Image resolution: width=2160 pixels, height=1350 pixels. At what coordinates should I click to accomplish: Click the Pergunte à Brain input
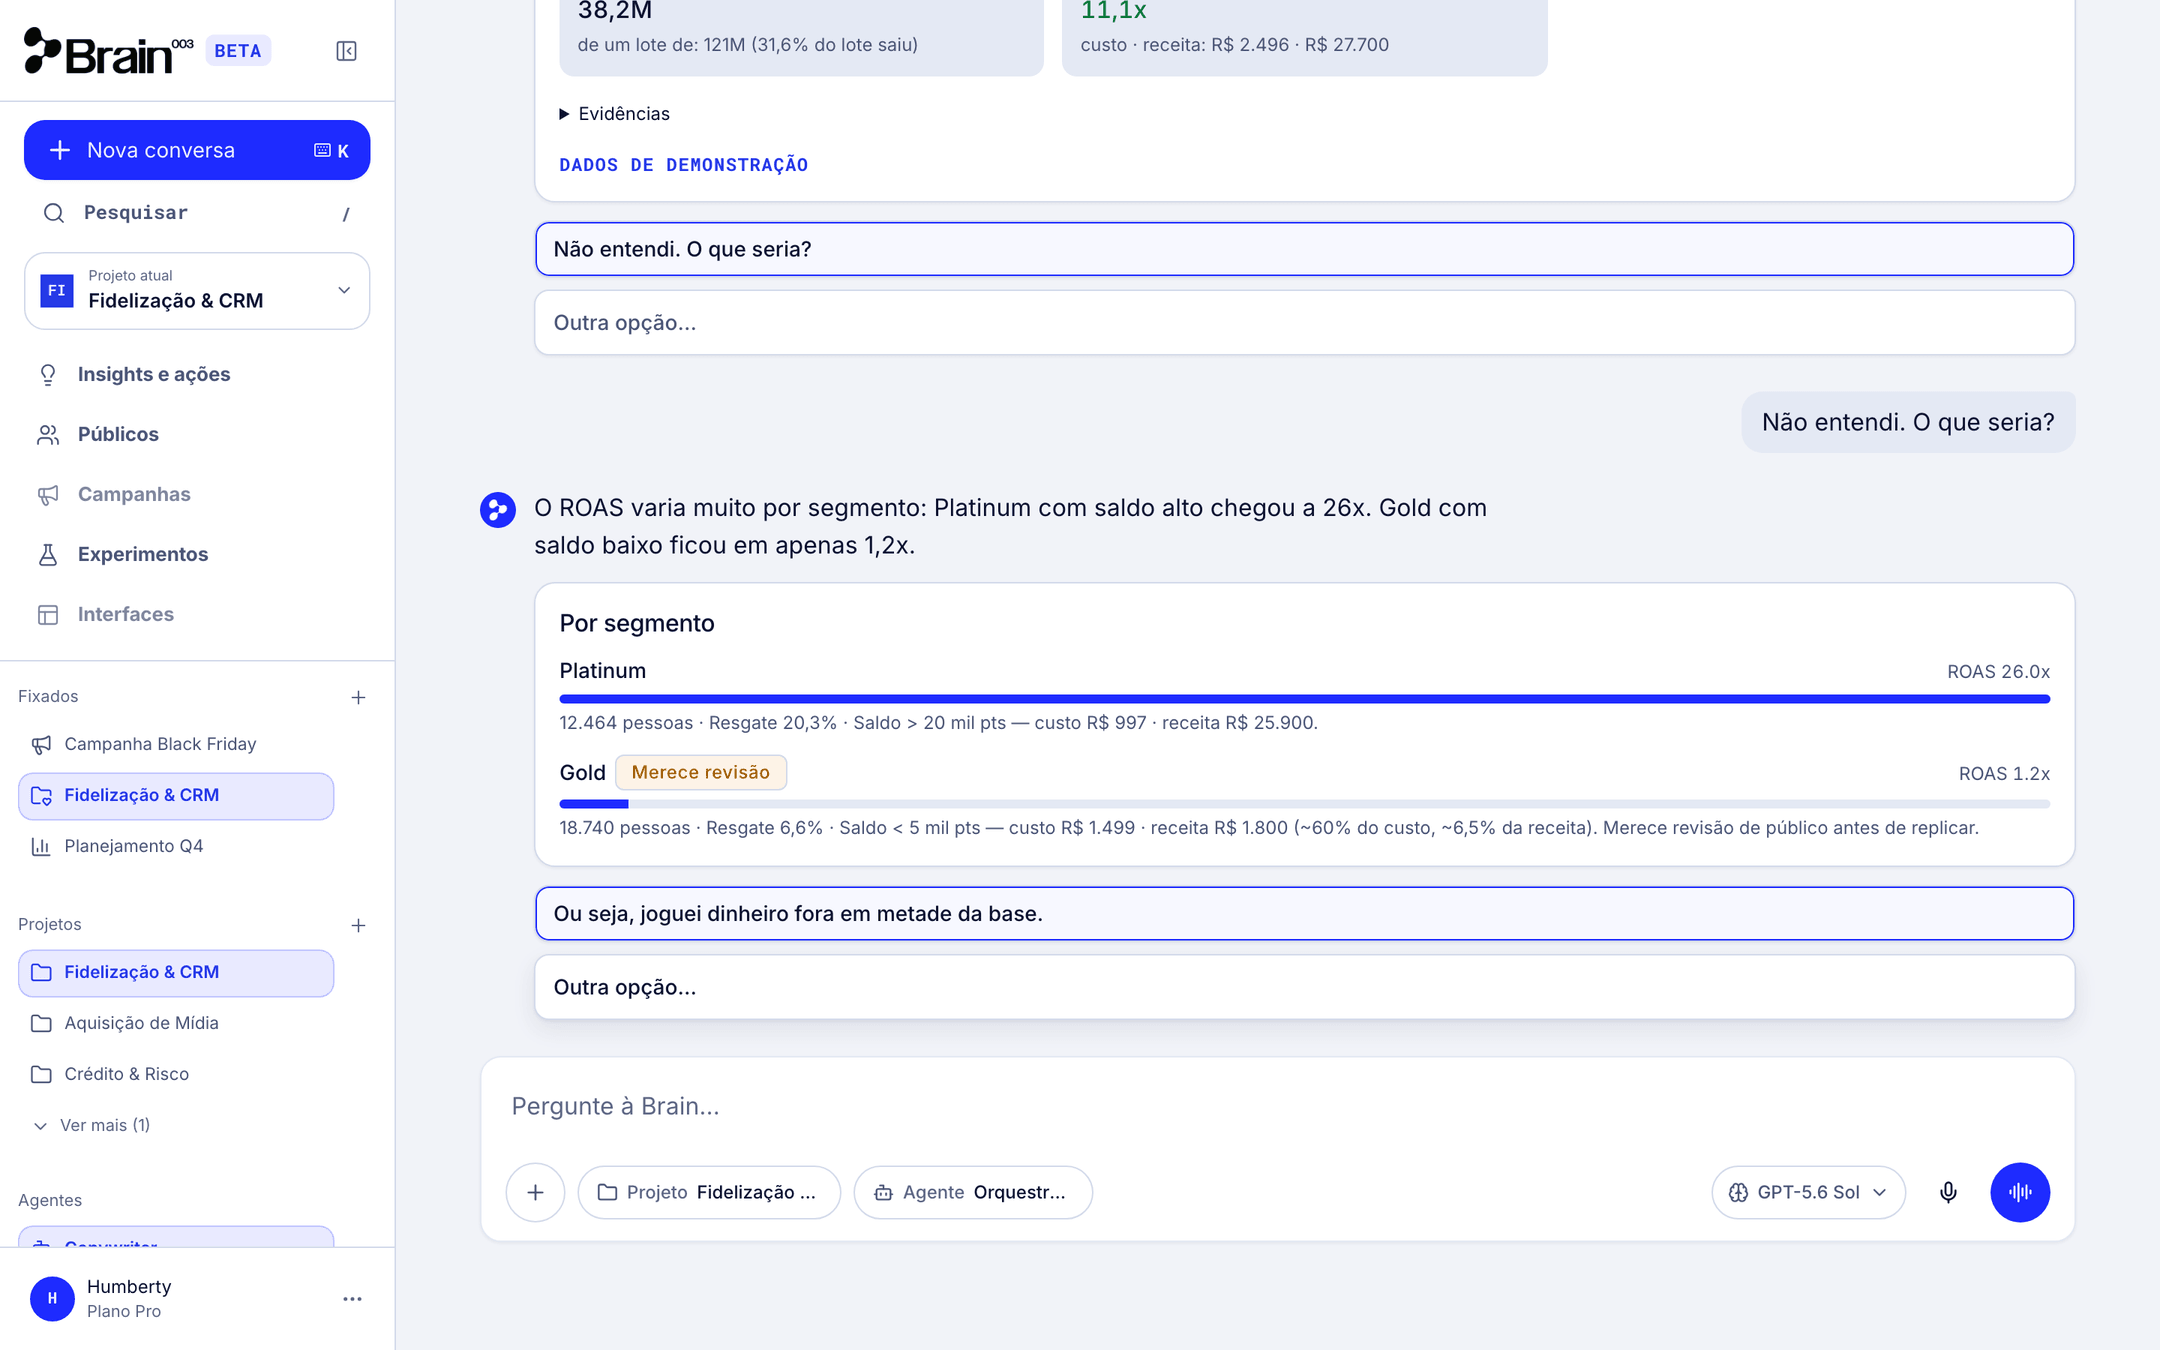coord(1277,1106)
